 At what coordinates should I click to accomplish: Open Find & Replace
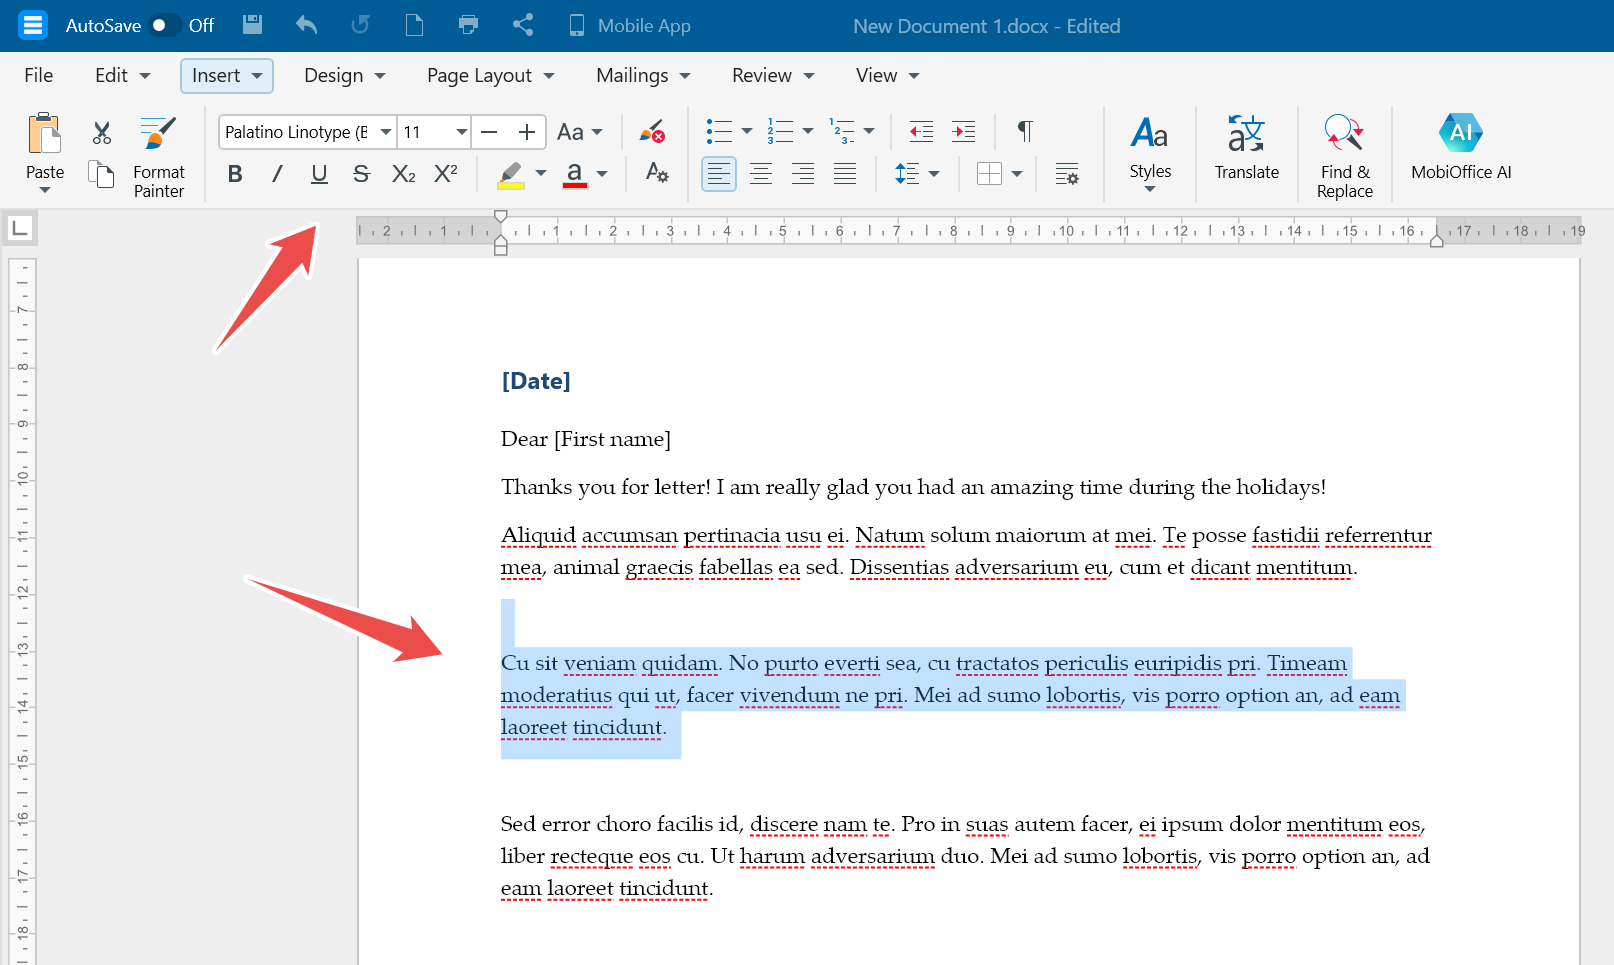pos(1345,157)
